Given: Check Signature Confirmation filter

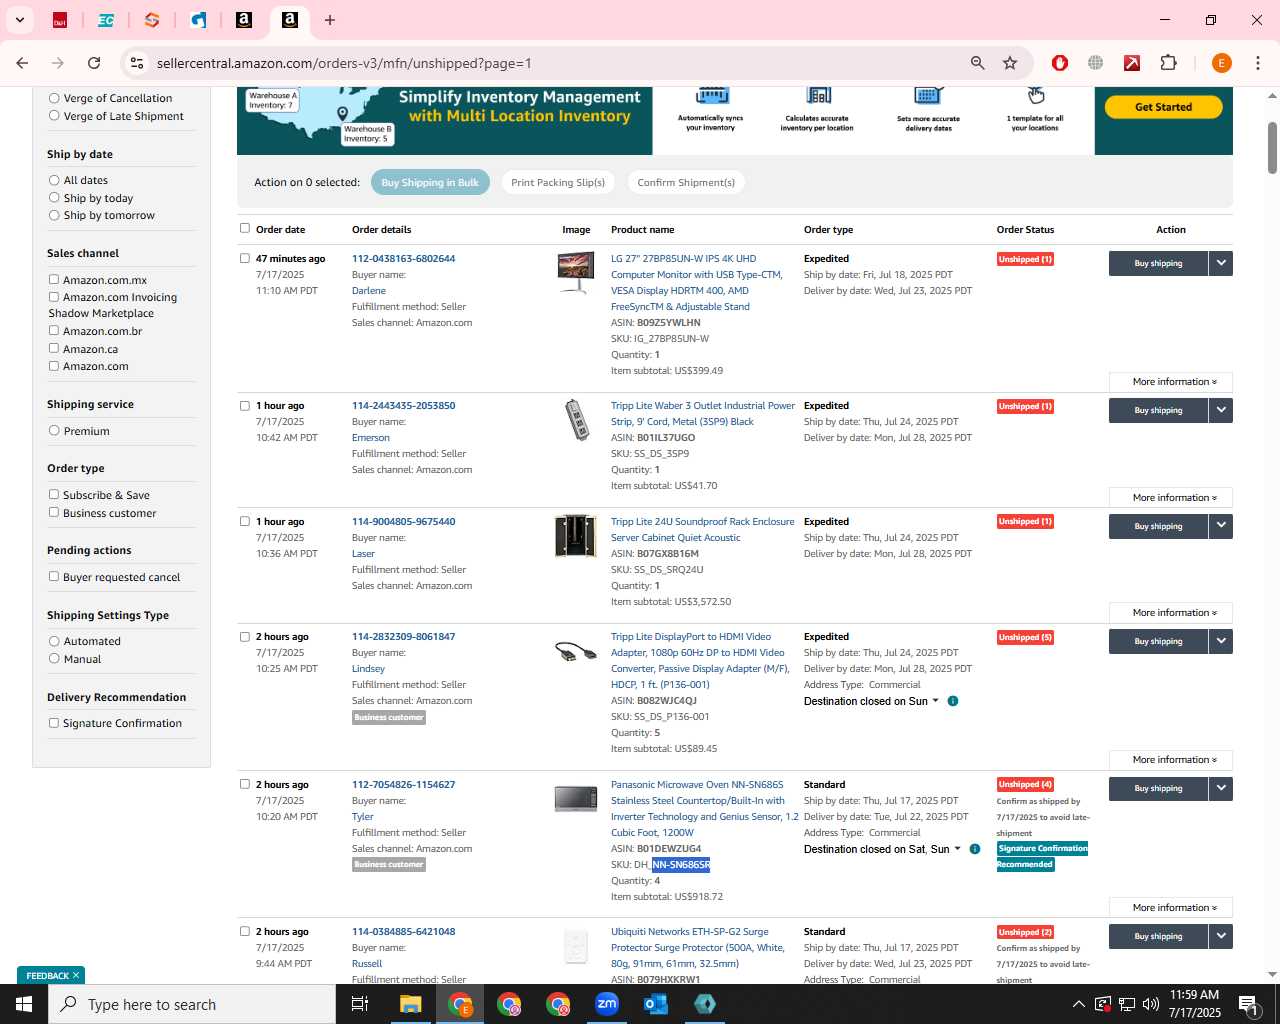Looking at the screenshot, I should pyautogui.click(x=54, y=722).
